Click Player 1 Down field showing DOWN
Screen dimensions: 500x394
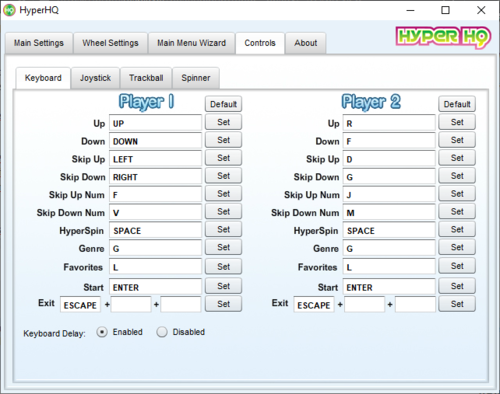[x=155, y=141]
